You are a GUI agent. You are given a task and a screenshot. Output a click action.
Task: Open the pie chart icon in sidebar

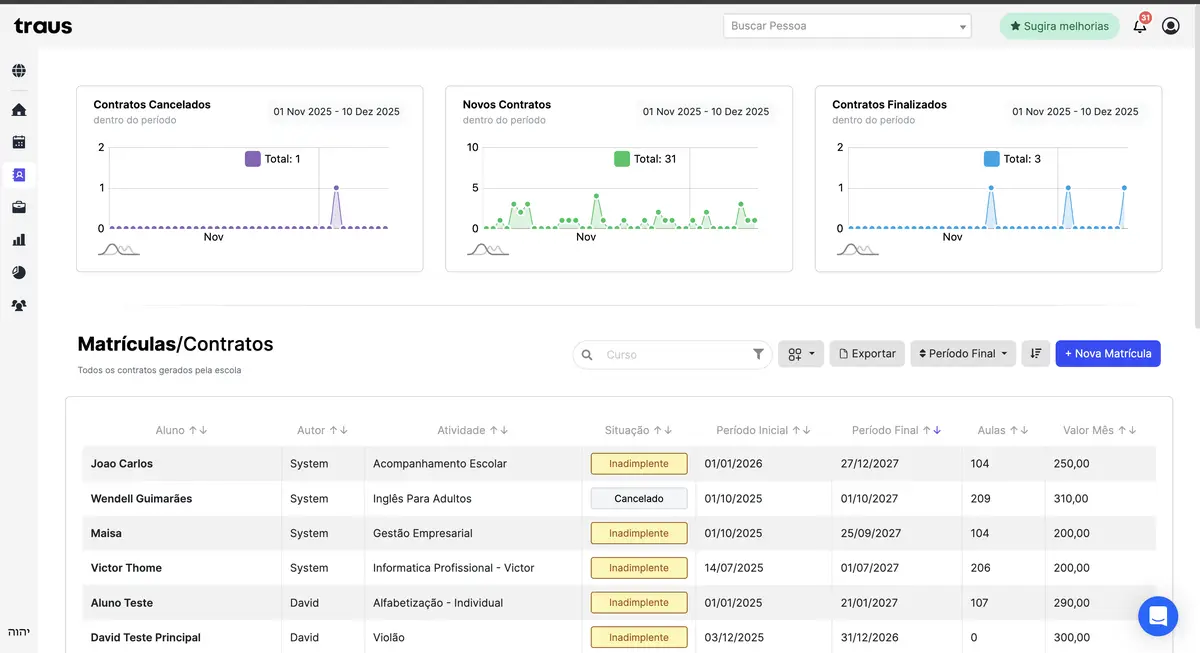coord(19,272)
